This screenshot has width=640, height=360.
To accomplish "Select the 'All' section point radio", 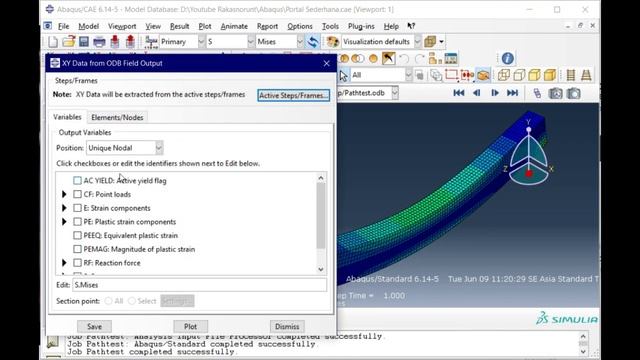I will 108,301.
